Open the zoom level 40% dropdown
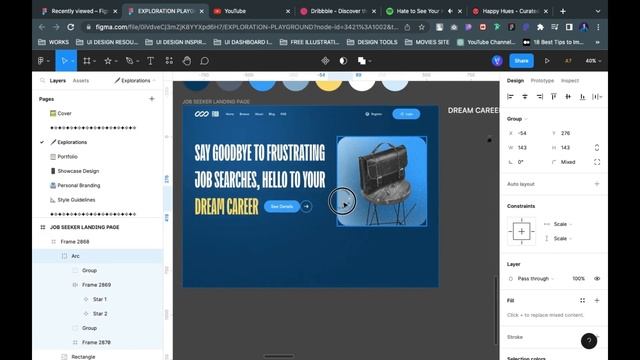640x360 pixels. pos(593,61)
